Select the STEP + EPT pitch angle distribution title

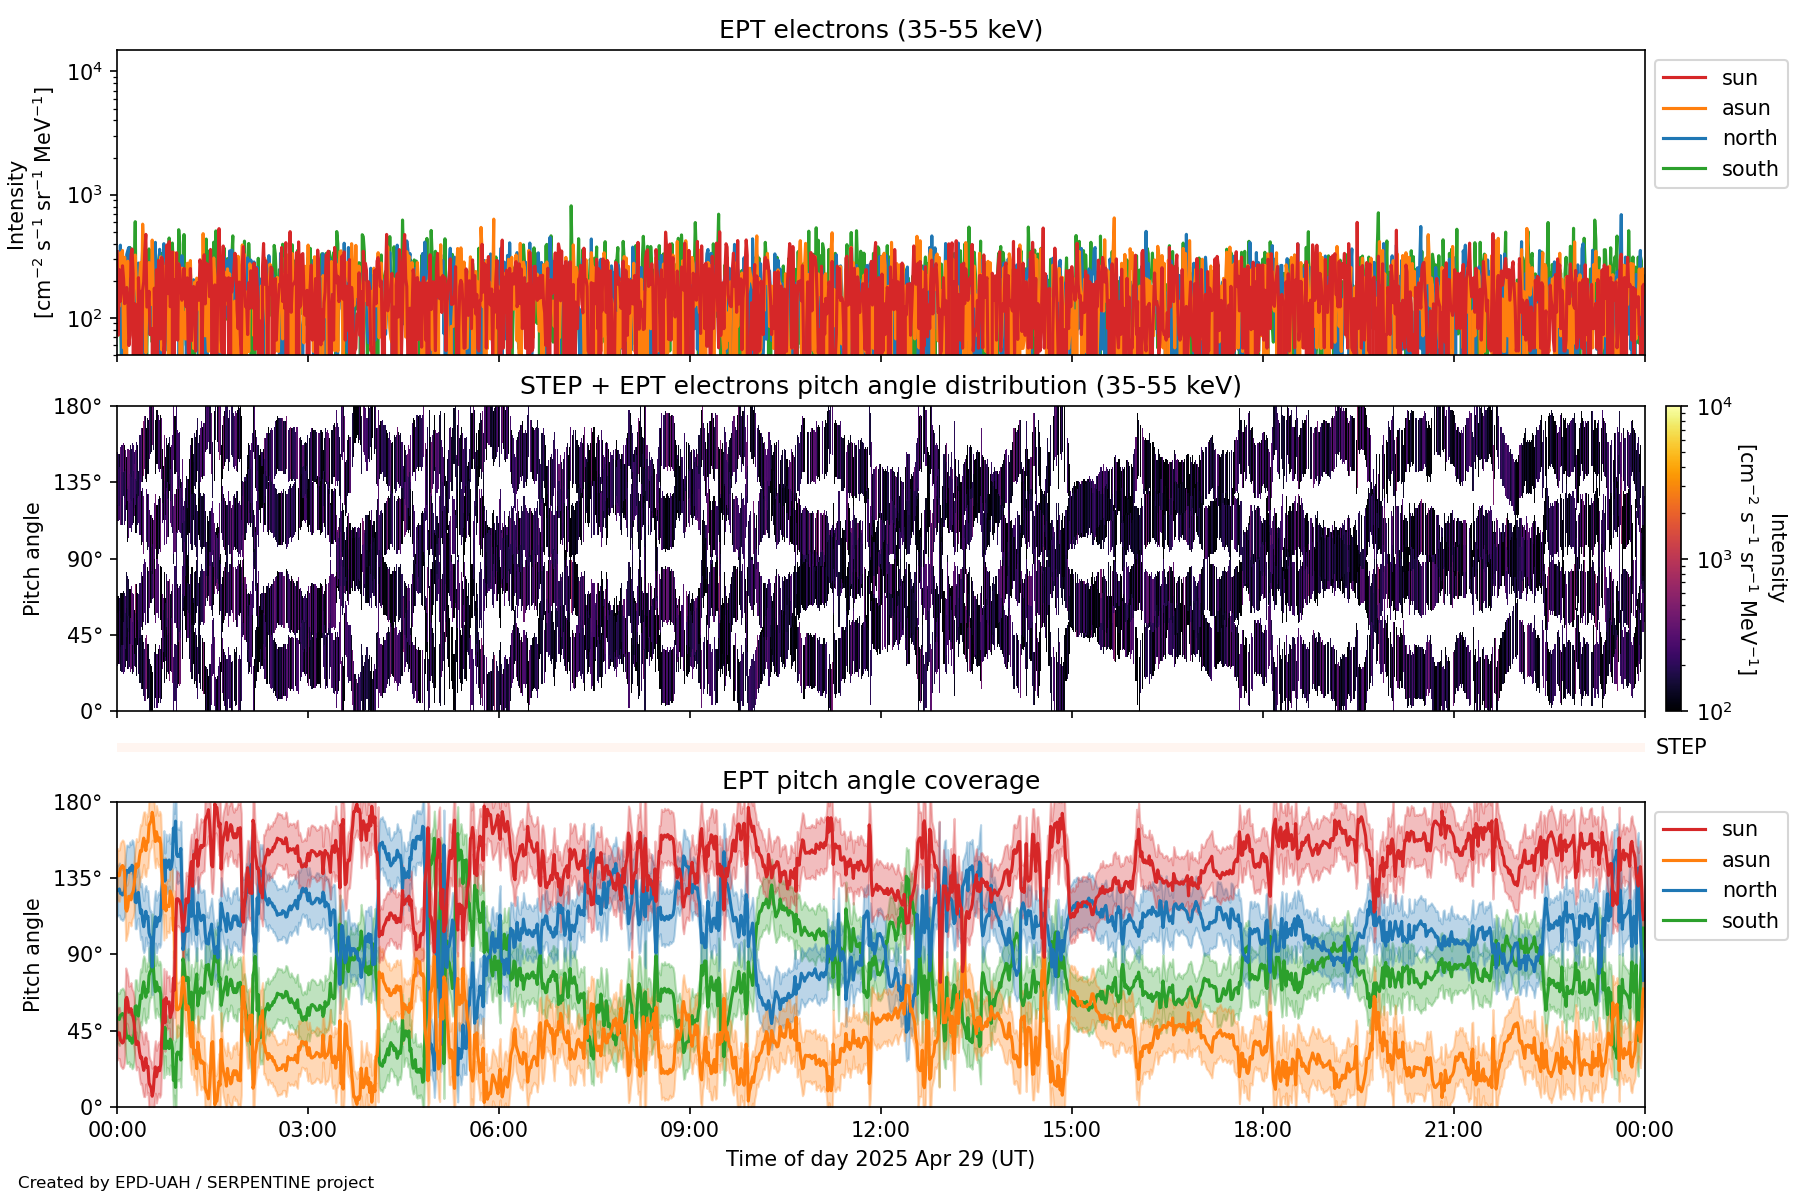coord(880,386)
